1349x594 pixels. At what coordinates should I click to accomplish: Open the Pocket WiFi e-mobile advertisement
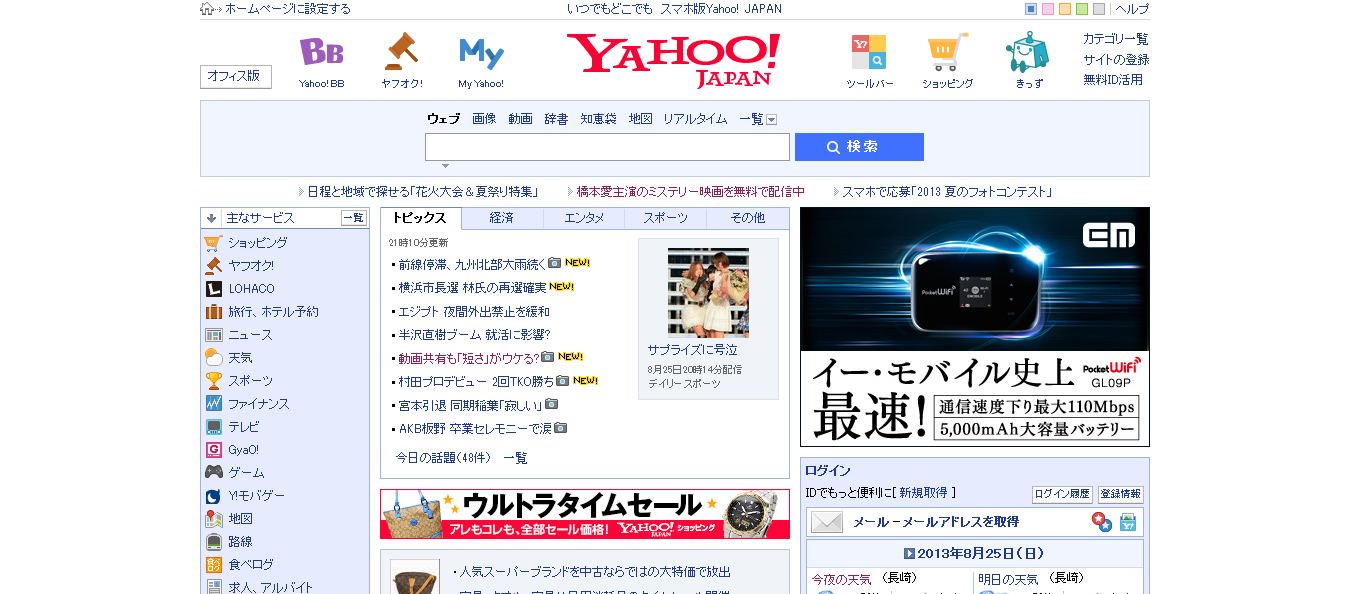[975, 326]
